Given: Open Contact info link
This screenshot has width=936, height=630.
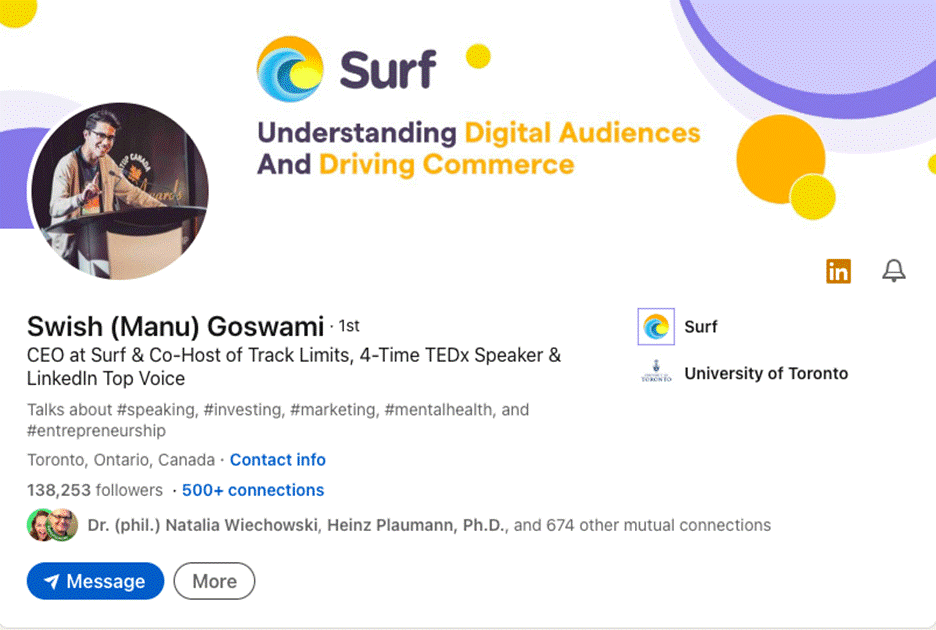Looking at the screenshot, I should pos(278,460).
